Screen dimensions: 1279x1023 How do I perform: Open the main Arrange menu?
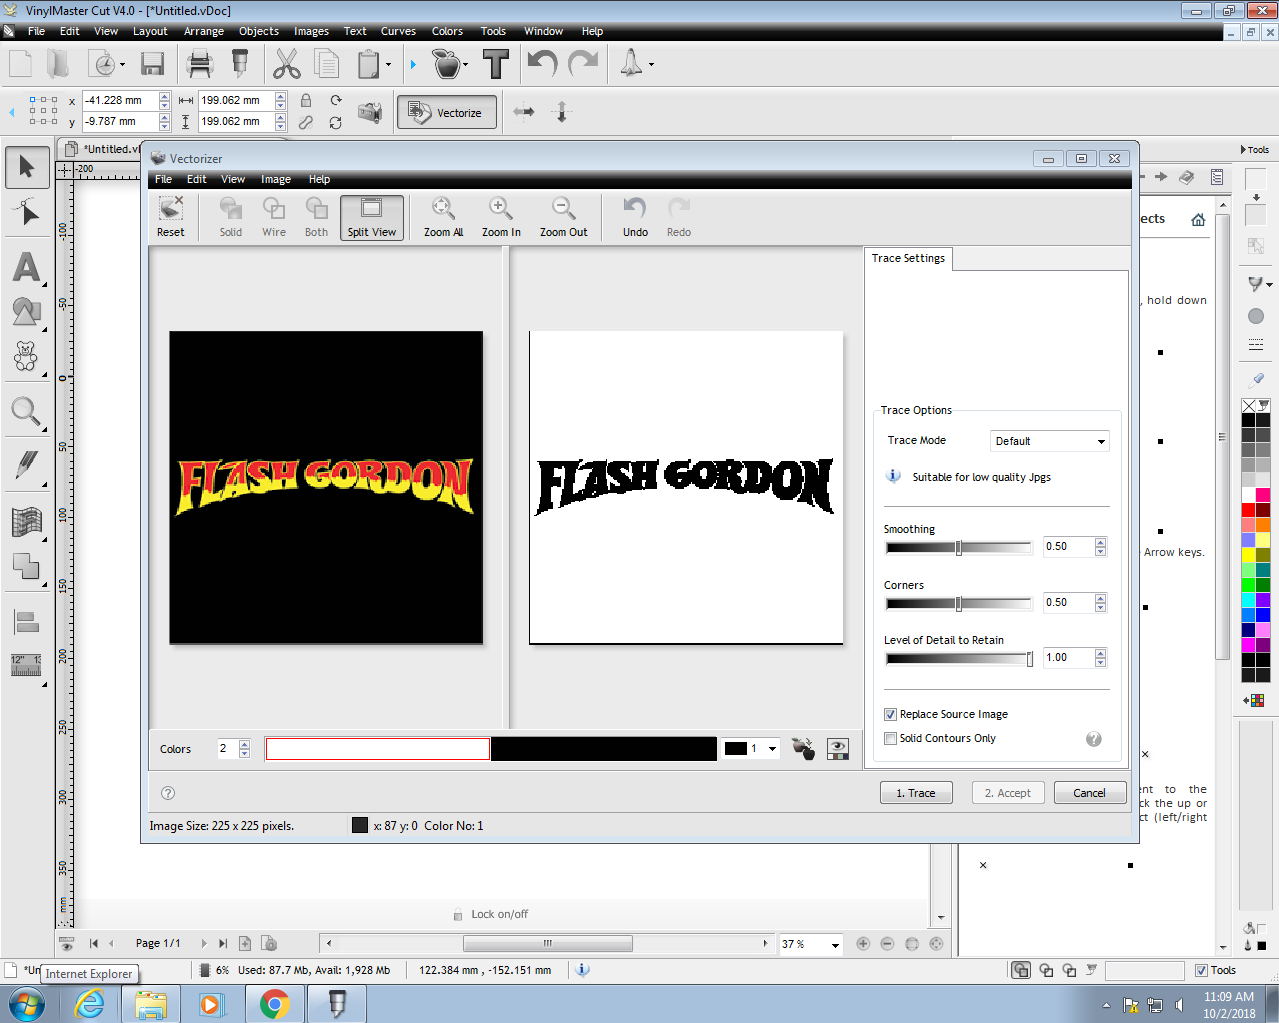[204, 31]
